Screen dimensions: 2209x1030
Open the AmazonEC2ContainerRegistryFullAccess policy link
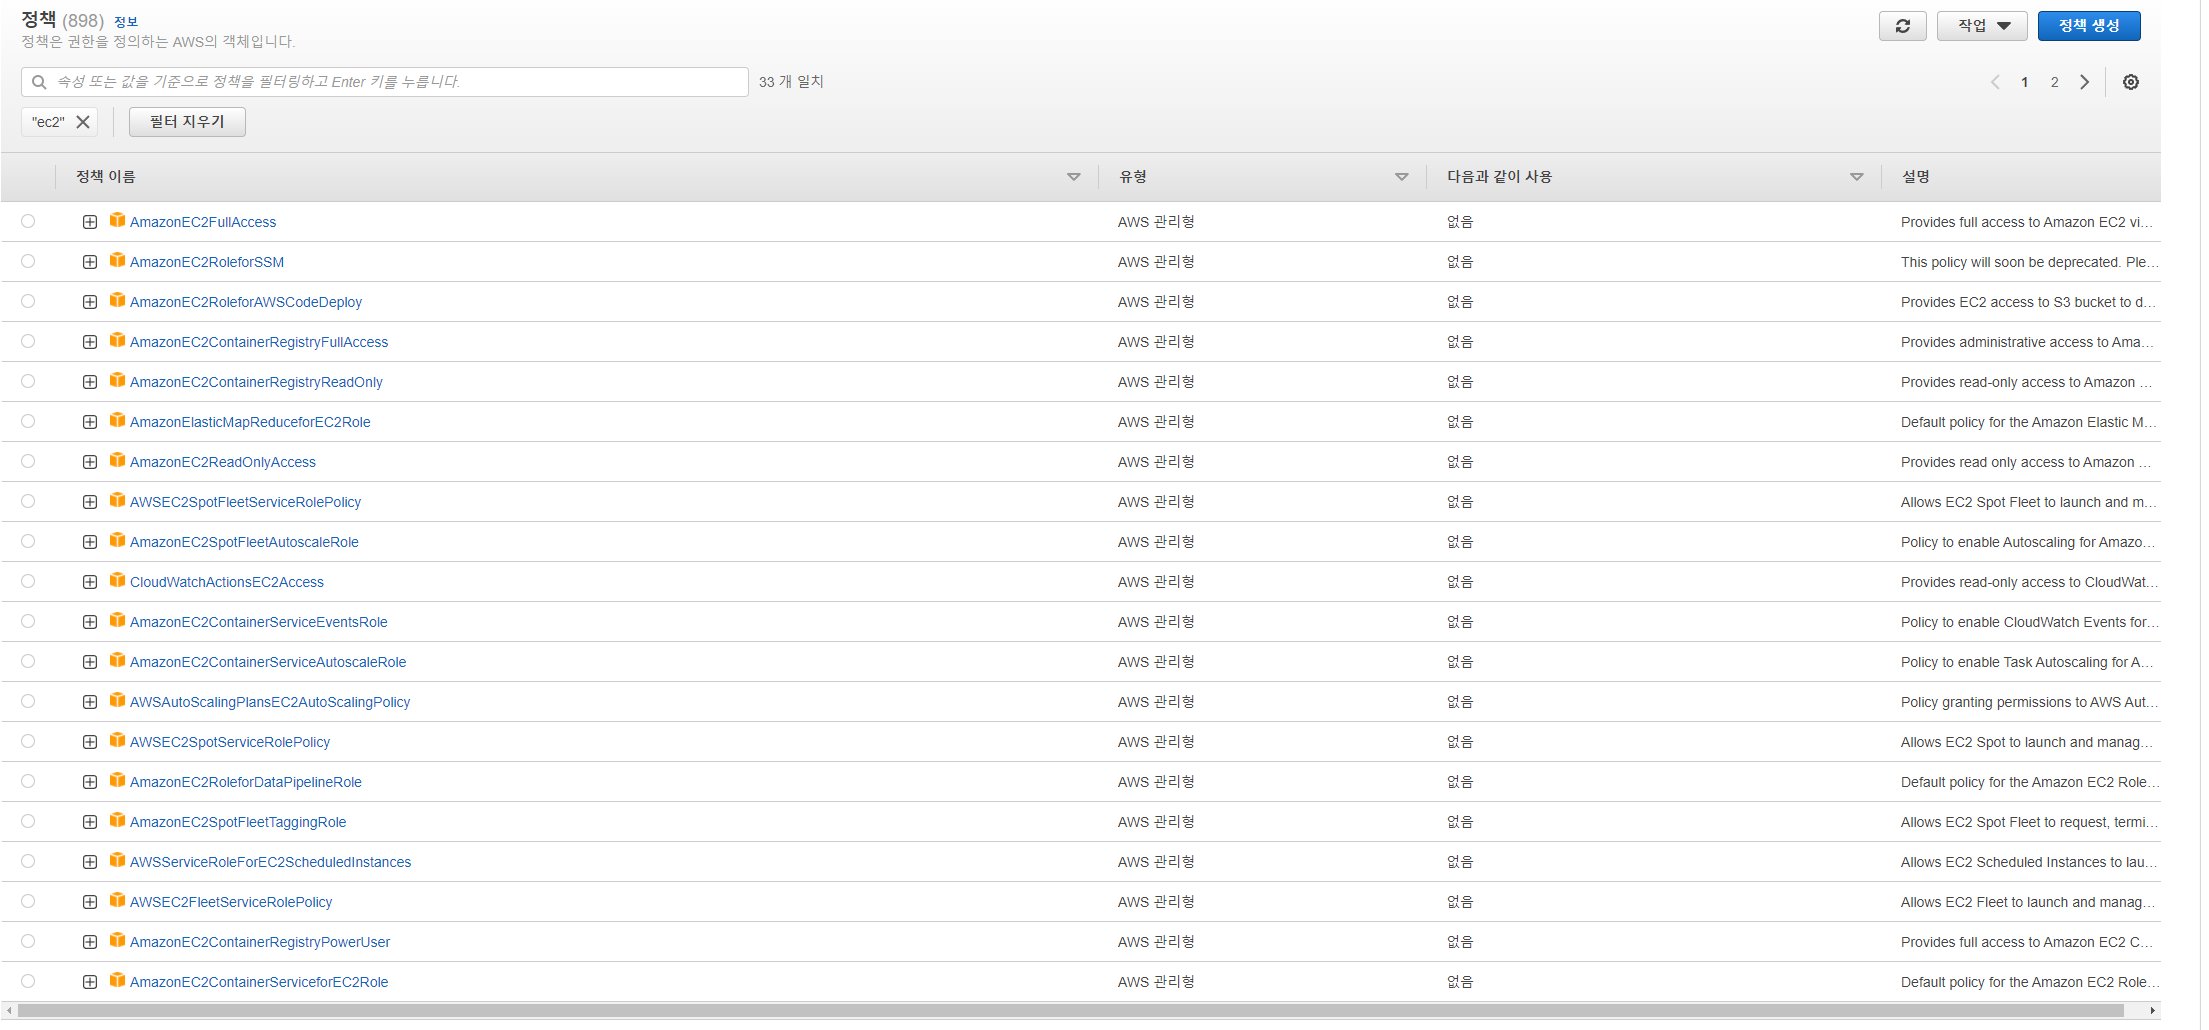259,342
